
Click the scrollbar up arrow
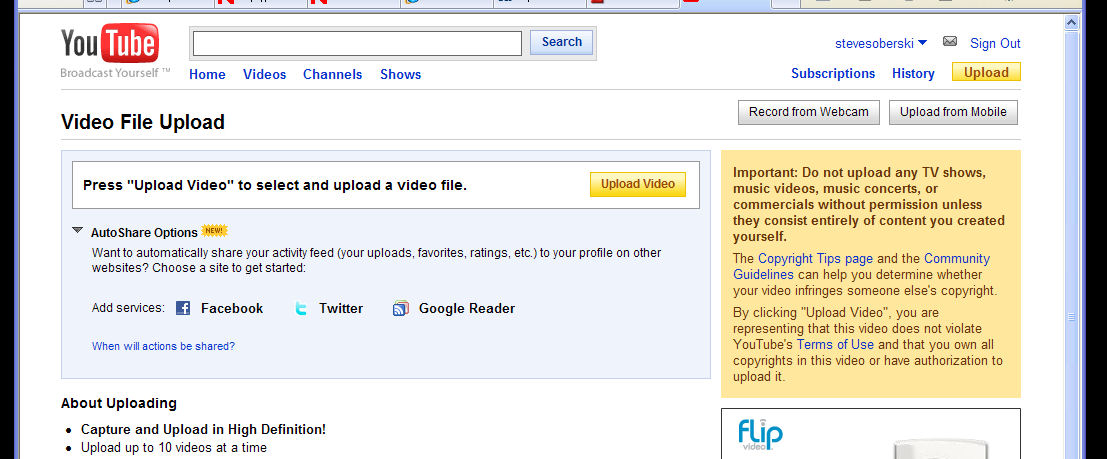click(x=1072, y=23)
